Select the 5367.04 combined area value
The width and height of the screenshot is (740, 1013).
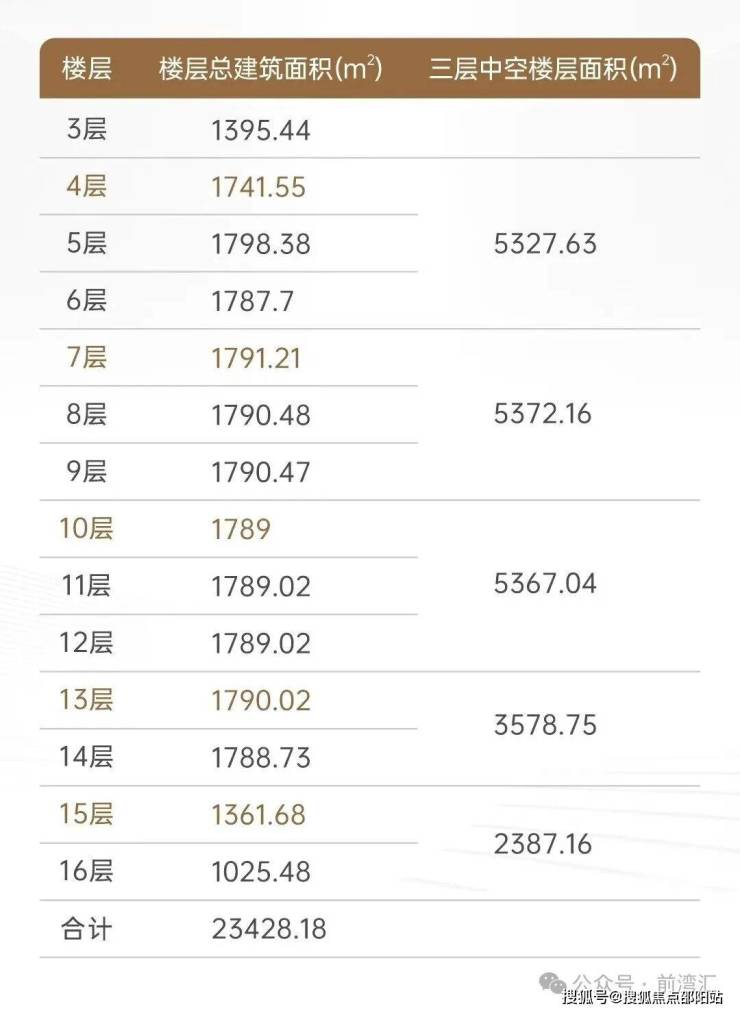coord(545,584)
